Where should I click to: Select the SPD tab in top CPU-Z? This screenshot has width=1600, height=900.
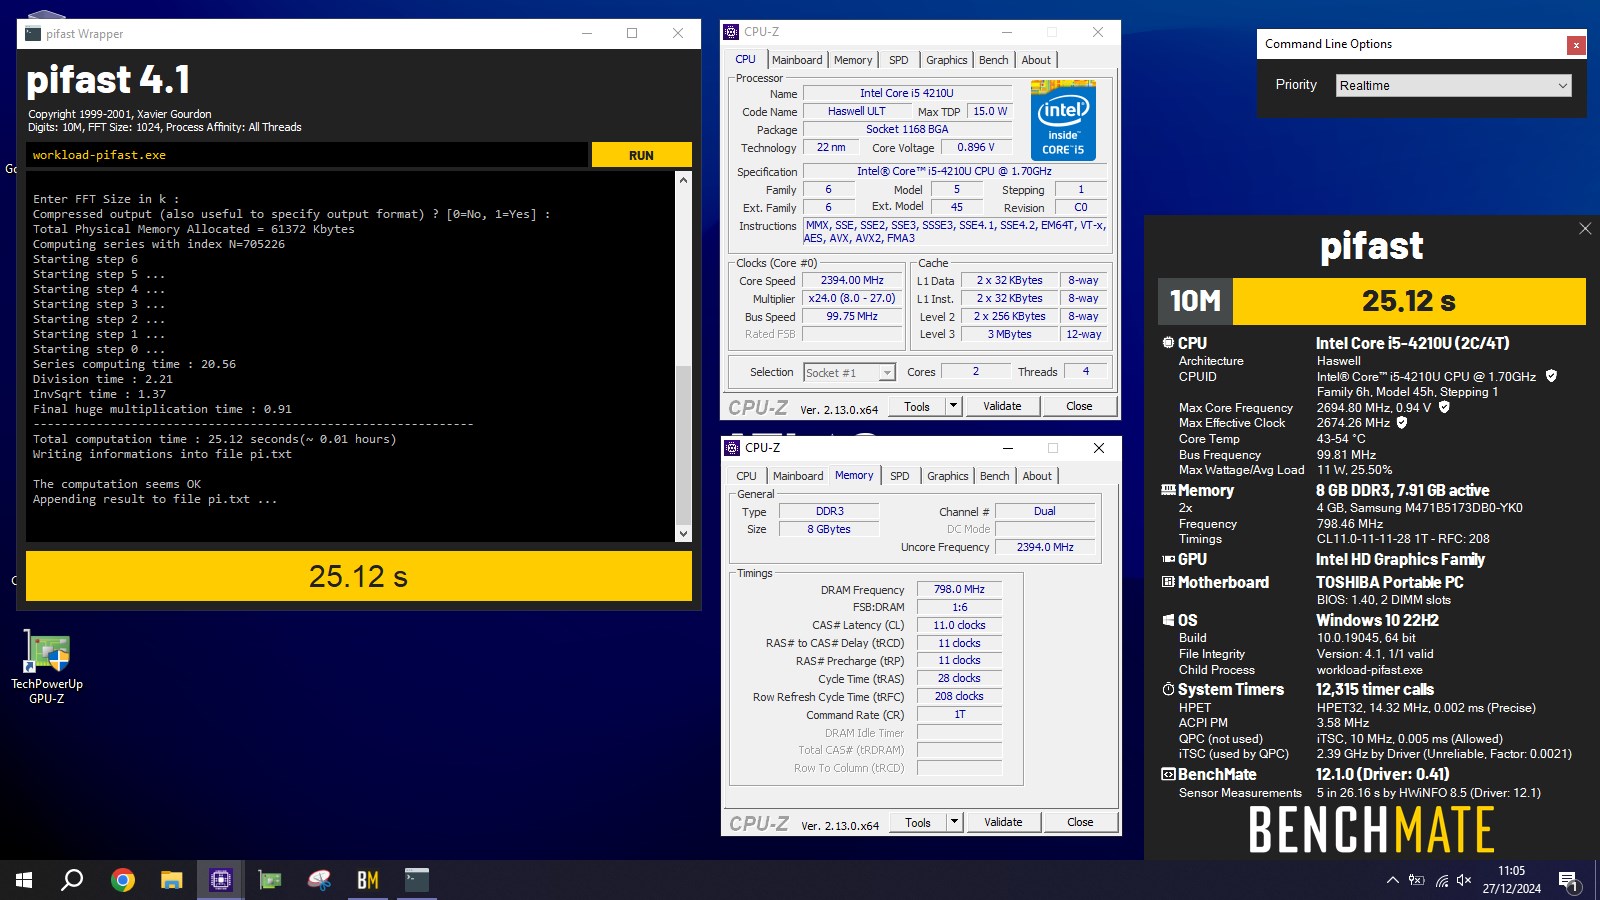pos(899,60)
